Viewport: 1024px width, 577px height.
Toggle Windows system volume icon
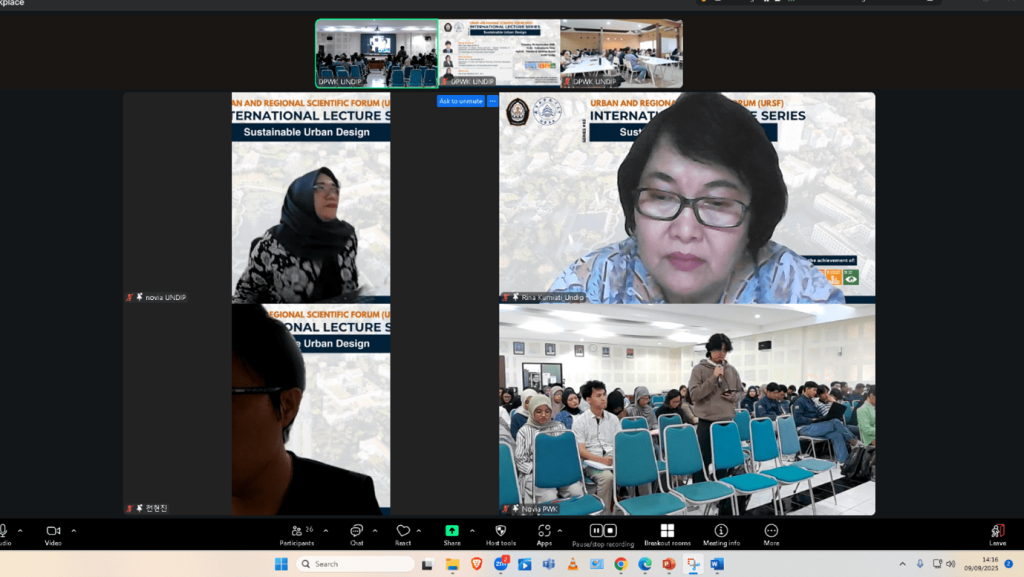(x=950, y=564)
